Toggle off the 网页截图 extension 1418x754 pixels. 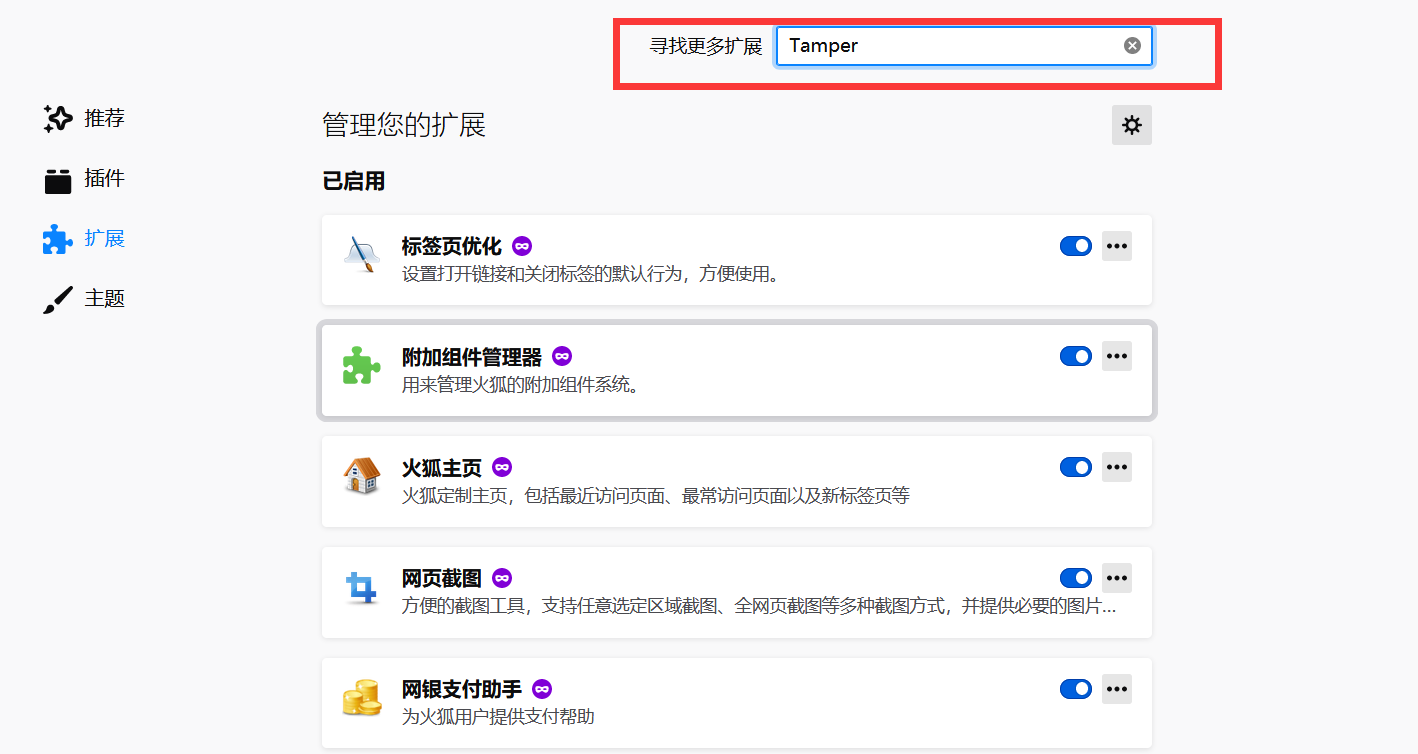coord(1075,577)
